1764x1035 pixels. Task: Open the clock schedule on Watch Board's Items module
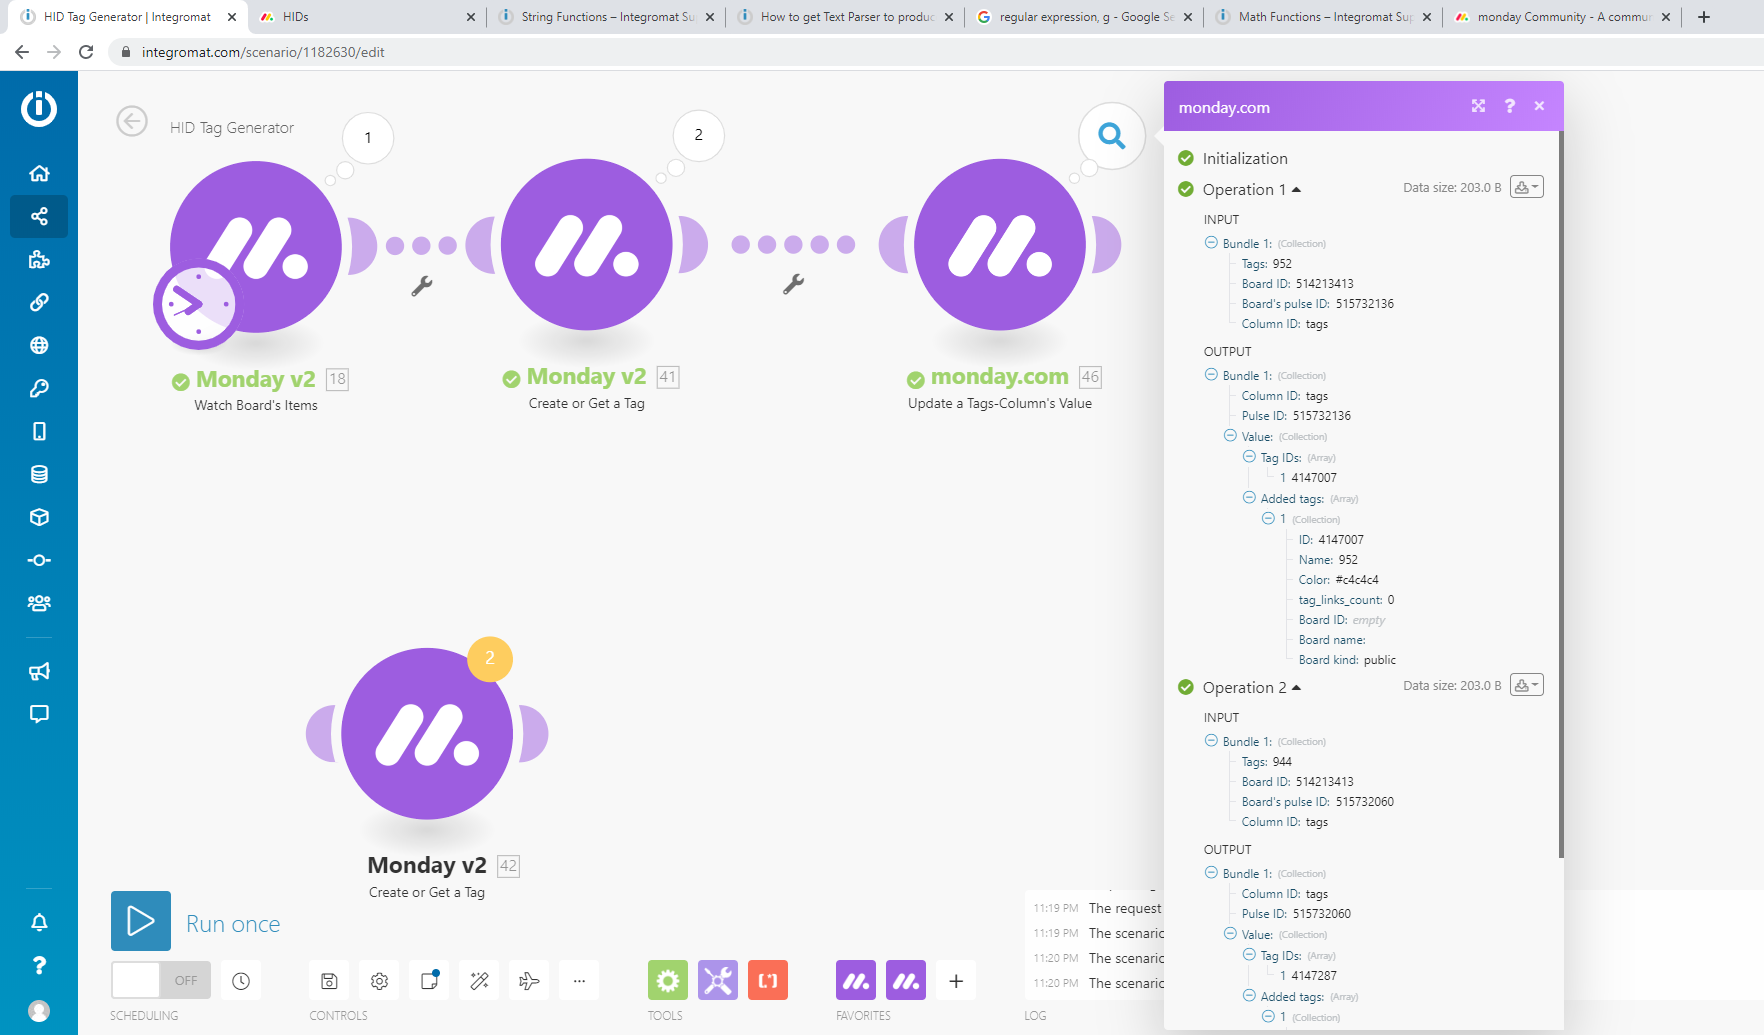pos(197,304)
